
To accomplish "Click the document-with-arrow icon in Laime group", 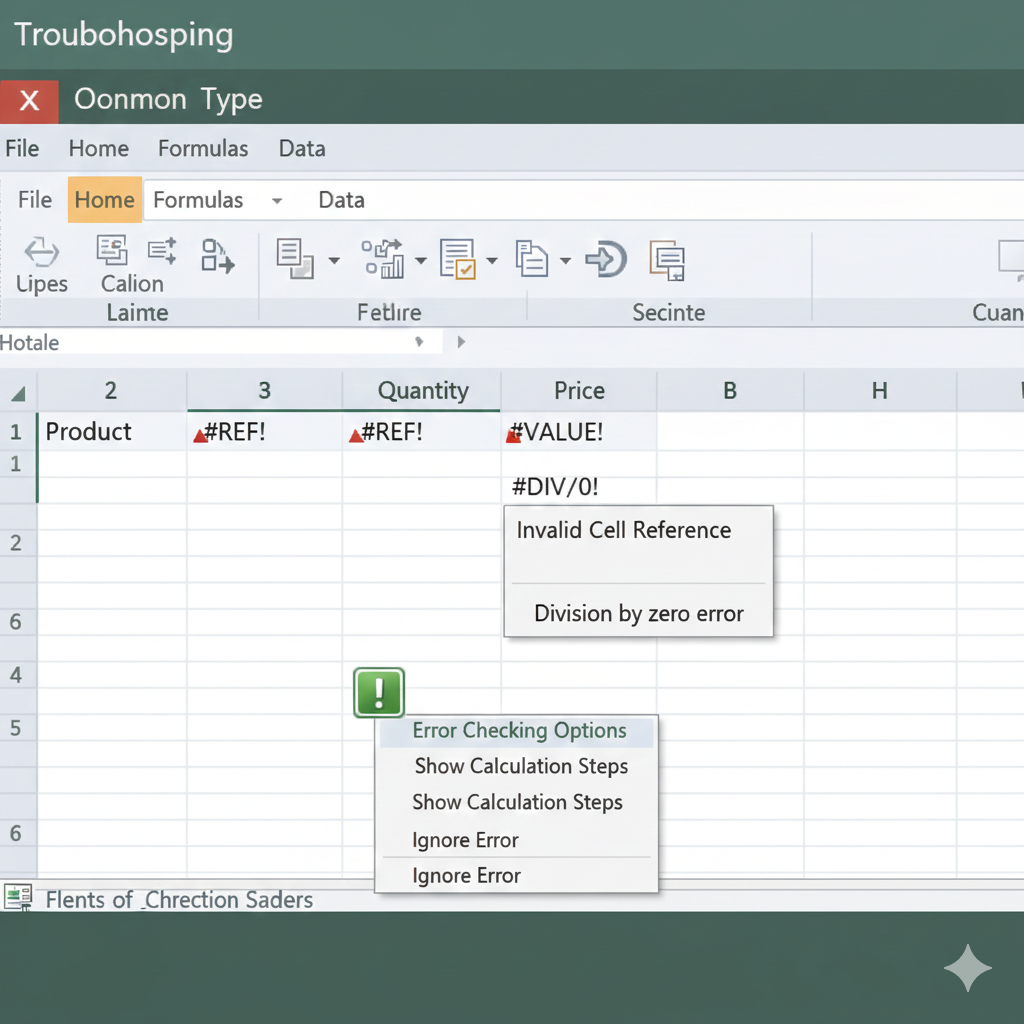I will 217,256.
